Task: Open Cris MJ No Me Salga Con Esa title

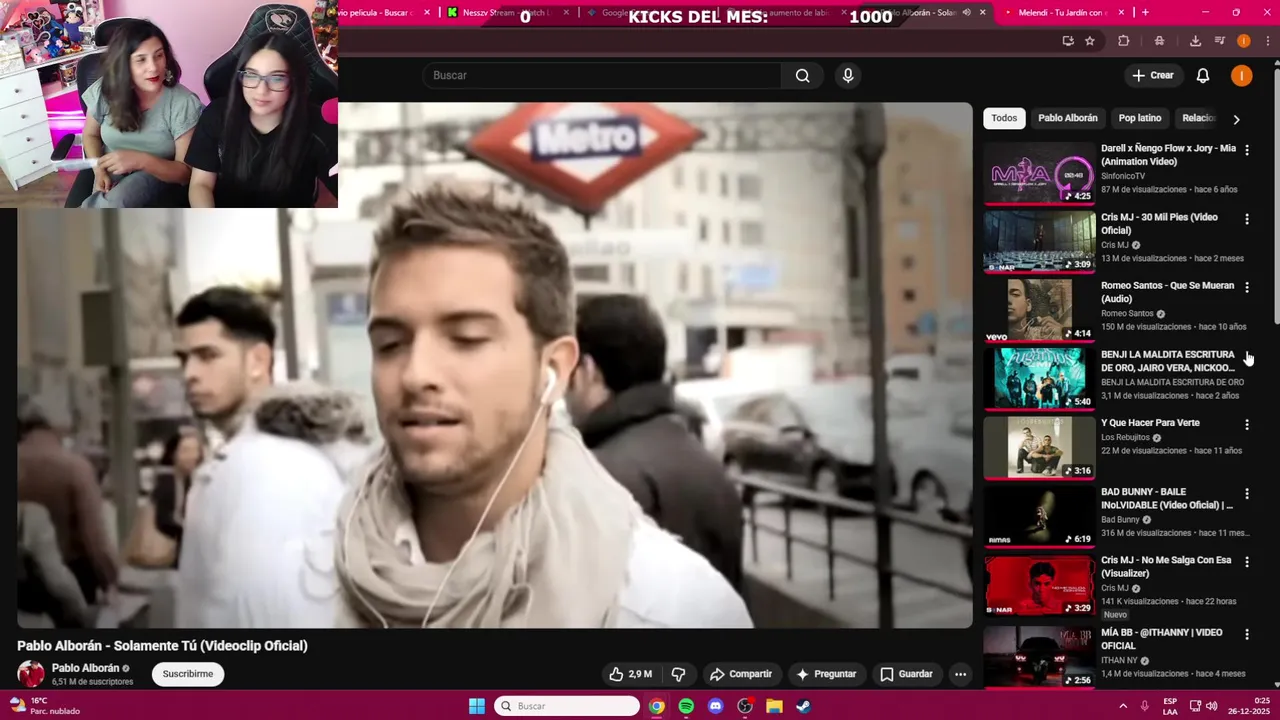Action: [x=1166, y=567]
